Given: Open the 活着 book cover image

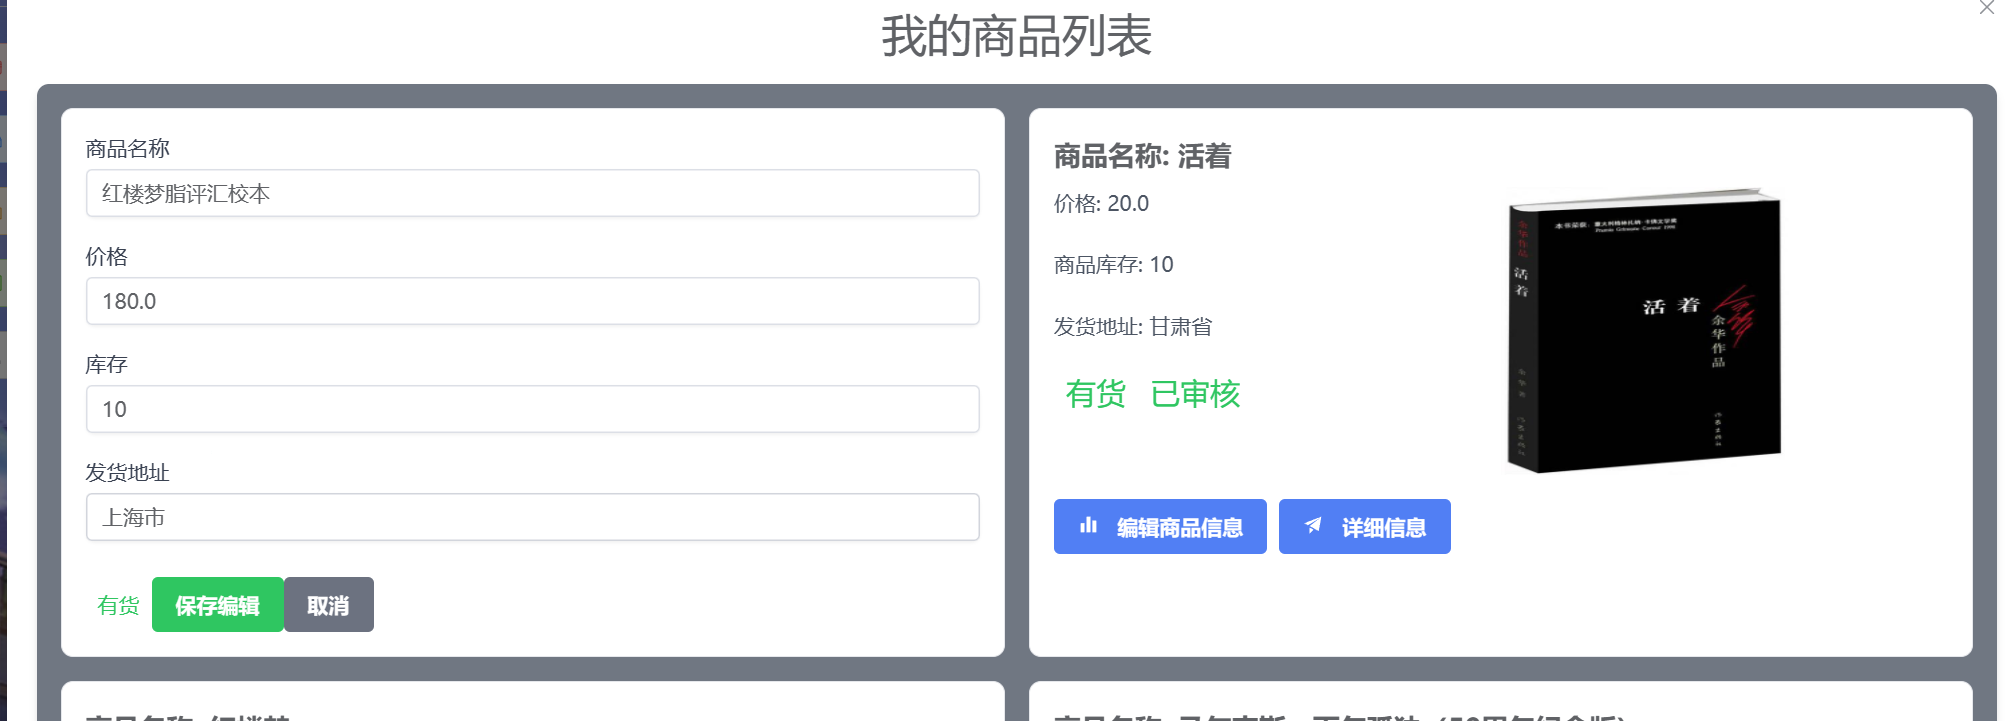Looking at the screenshot, I should point(1643,330).
